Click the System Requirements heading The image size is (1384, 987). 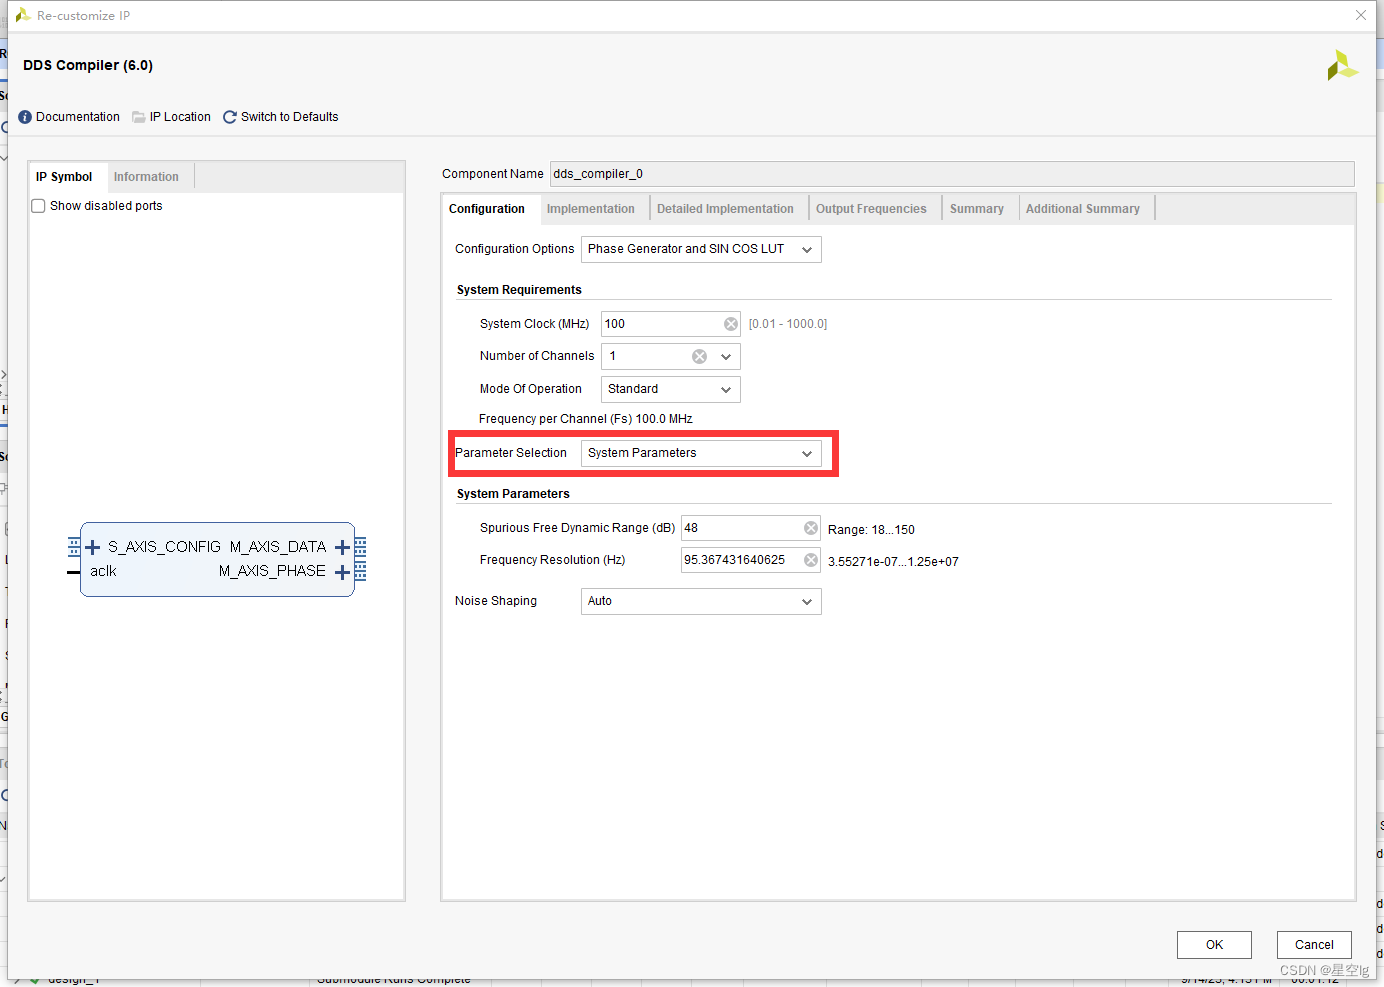[x=519, y=290]
